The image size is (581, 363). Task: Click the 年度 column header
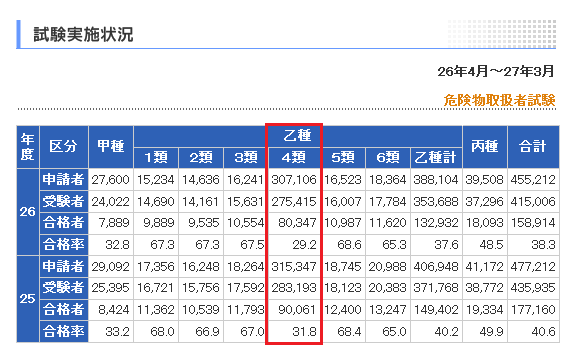point(28,147)
